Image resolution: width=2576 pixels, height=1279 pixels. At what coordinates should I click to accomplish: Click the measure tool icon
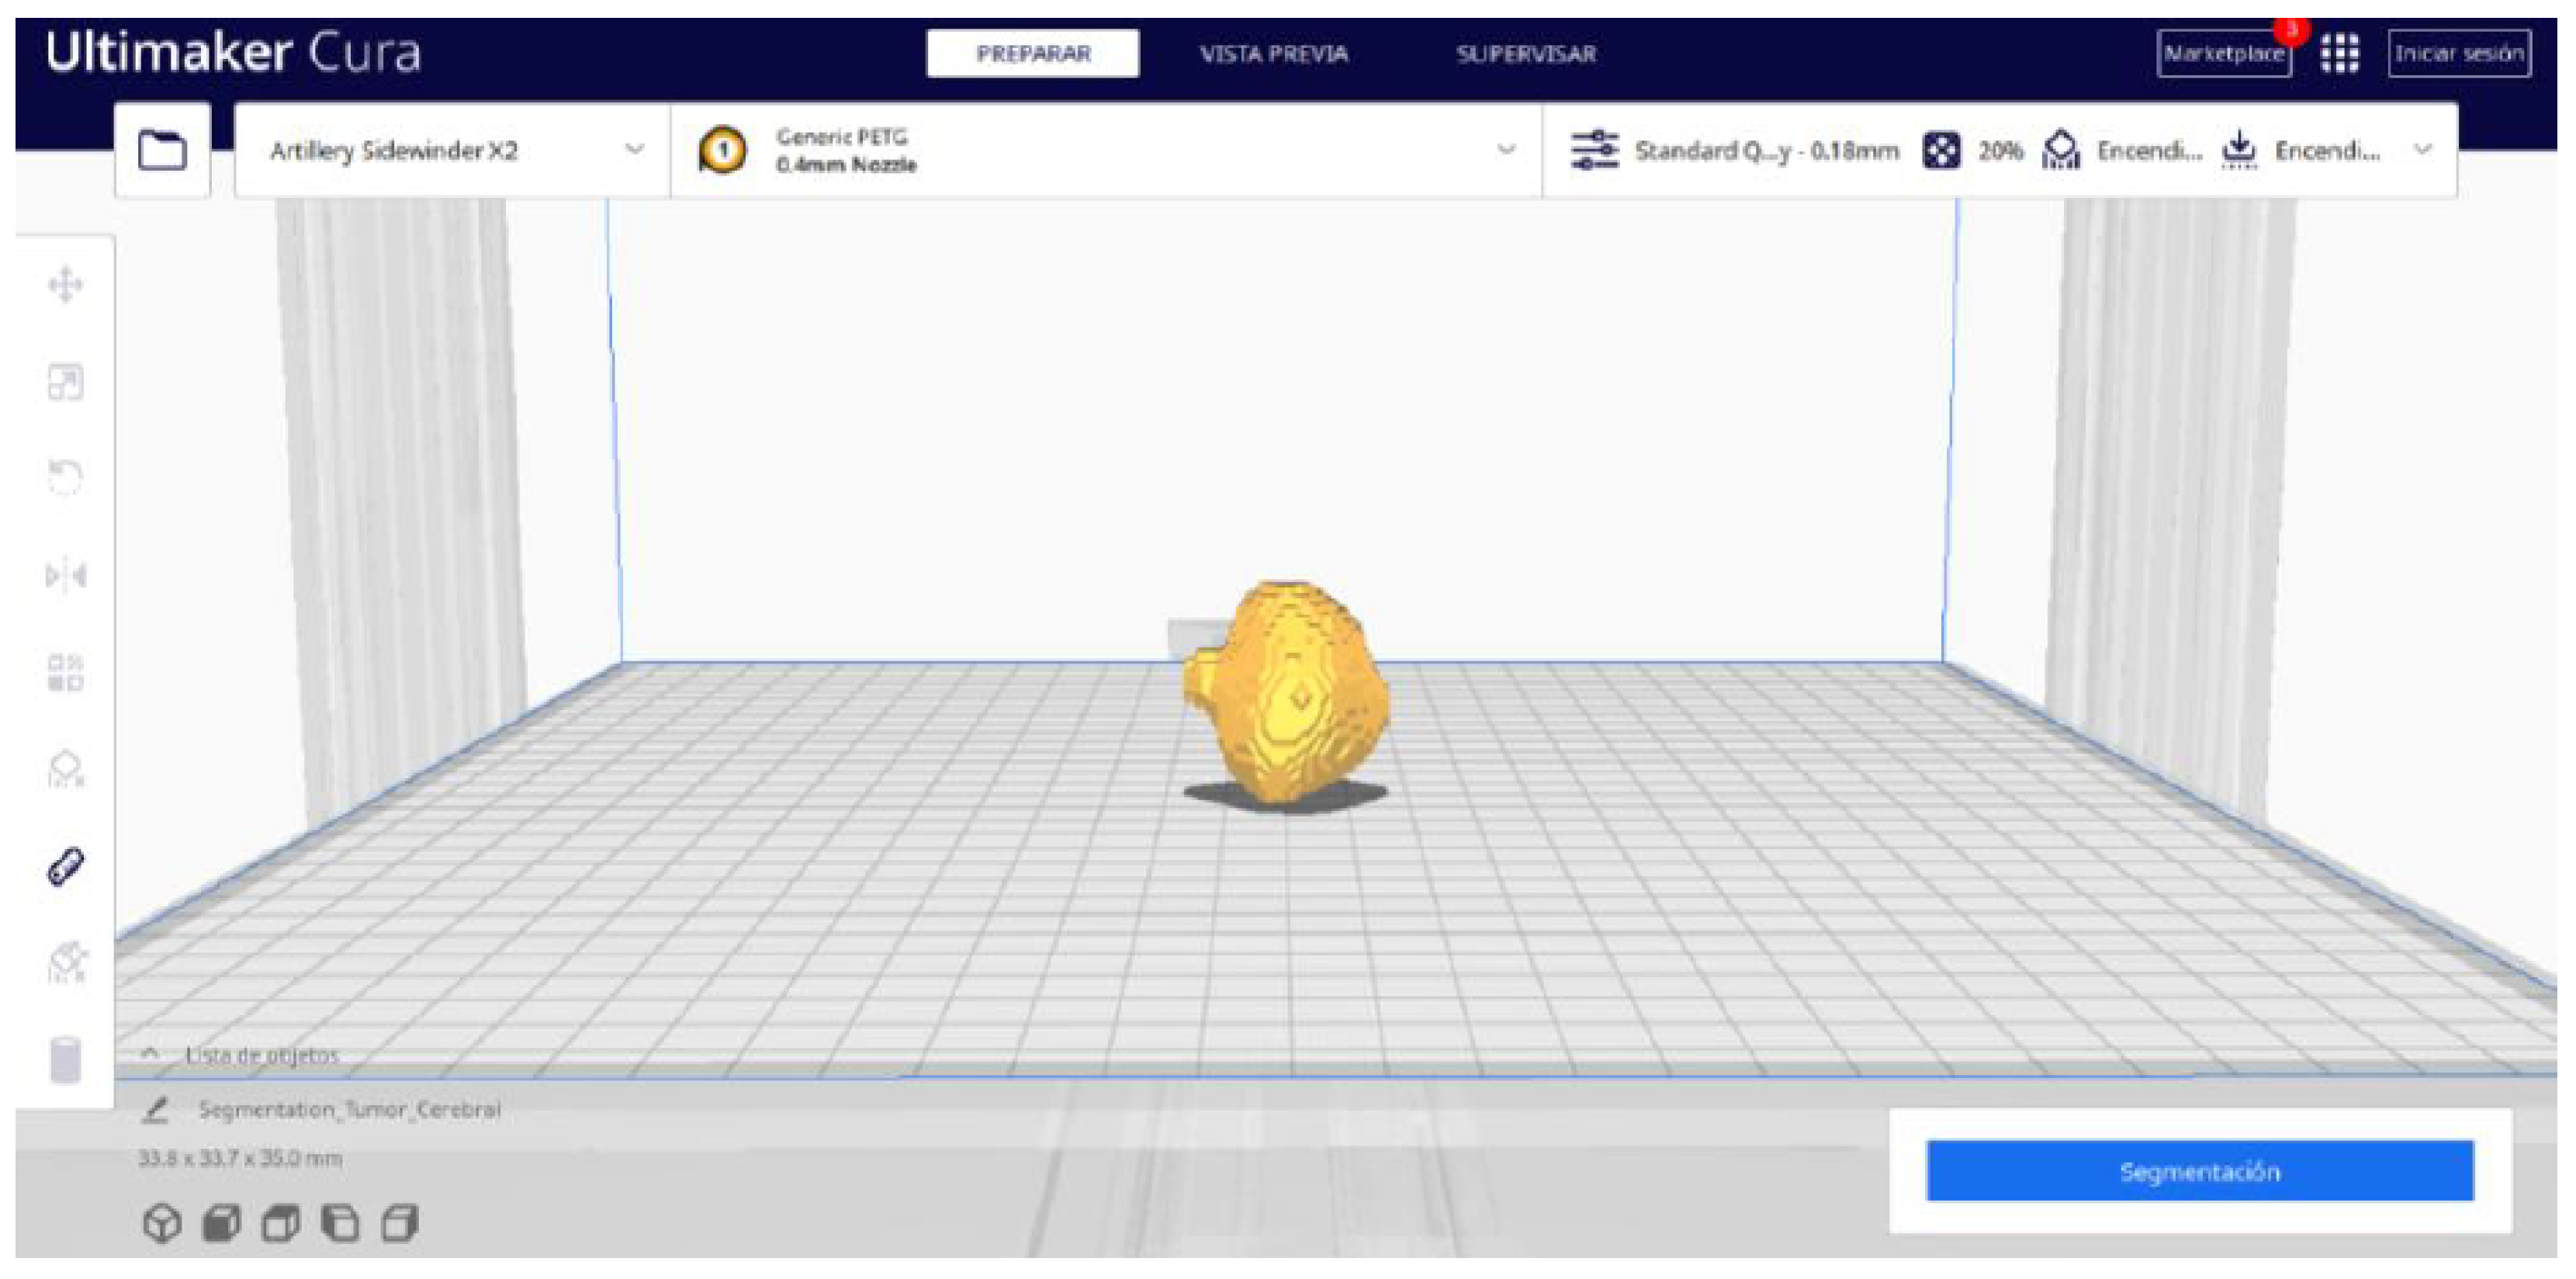(65, 867)
